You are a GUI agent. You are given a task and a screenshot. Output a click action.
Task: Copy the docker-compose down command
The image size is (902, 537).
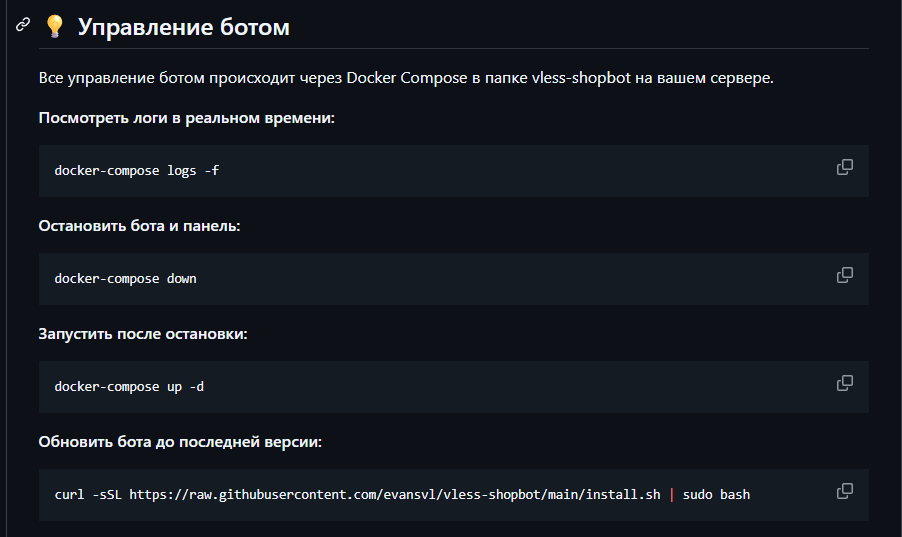click(845, 275)
